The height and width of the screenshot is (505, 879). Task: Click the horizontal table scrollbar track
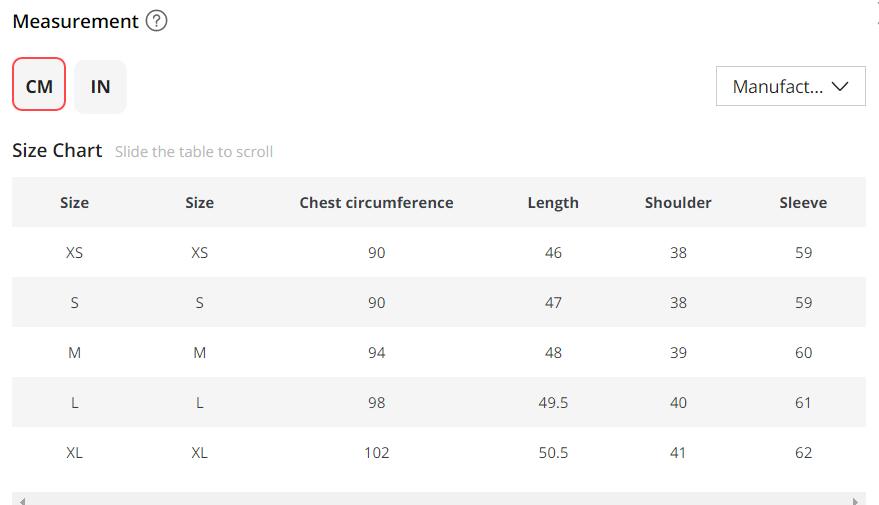pyautogui.click(x=438, y=500)
